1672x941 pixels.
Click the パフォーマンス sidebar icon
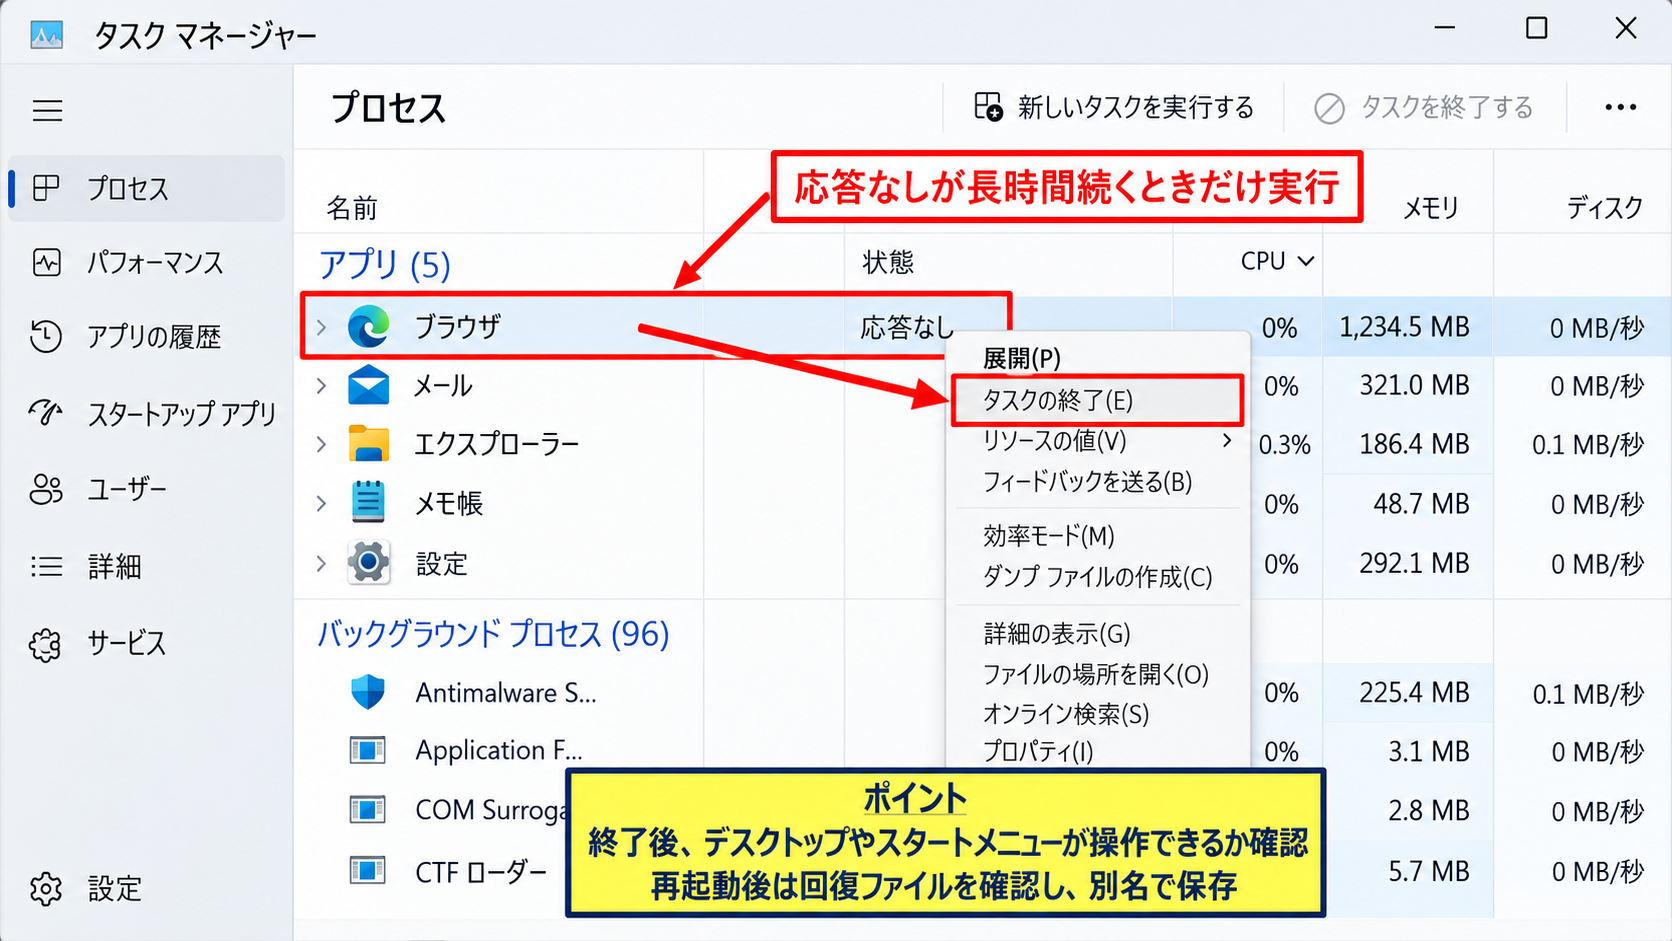47,263
